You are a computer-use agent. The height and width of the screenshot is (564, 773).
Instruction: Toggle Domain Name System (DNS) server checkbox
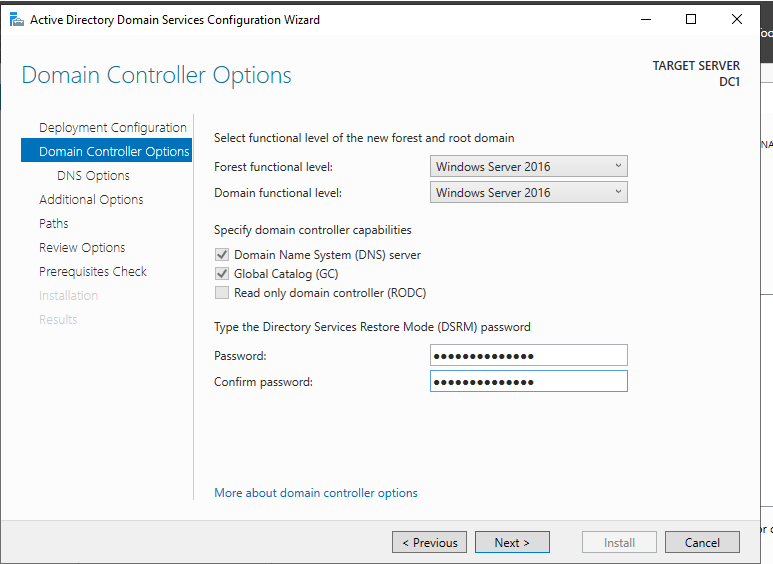pyautogui.click(x=222, y=255)
